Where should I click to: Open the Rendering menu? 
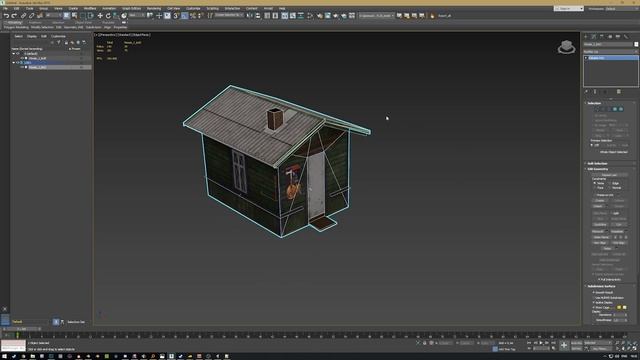point(153,8)
